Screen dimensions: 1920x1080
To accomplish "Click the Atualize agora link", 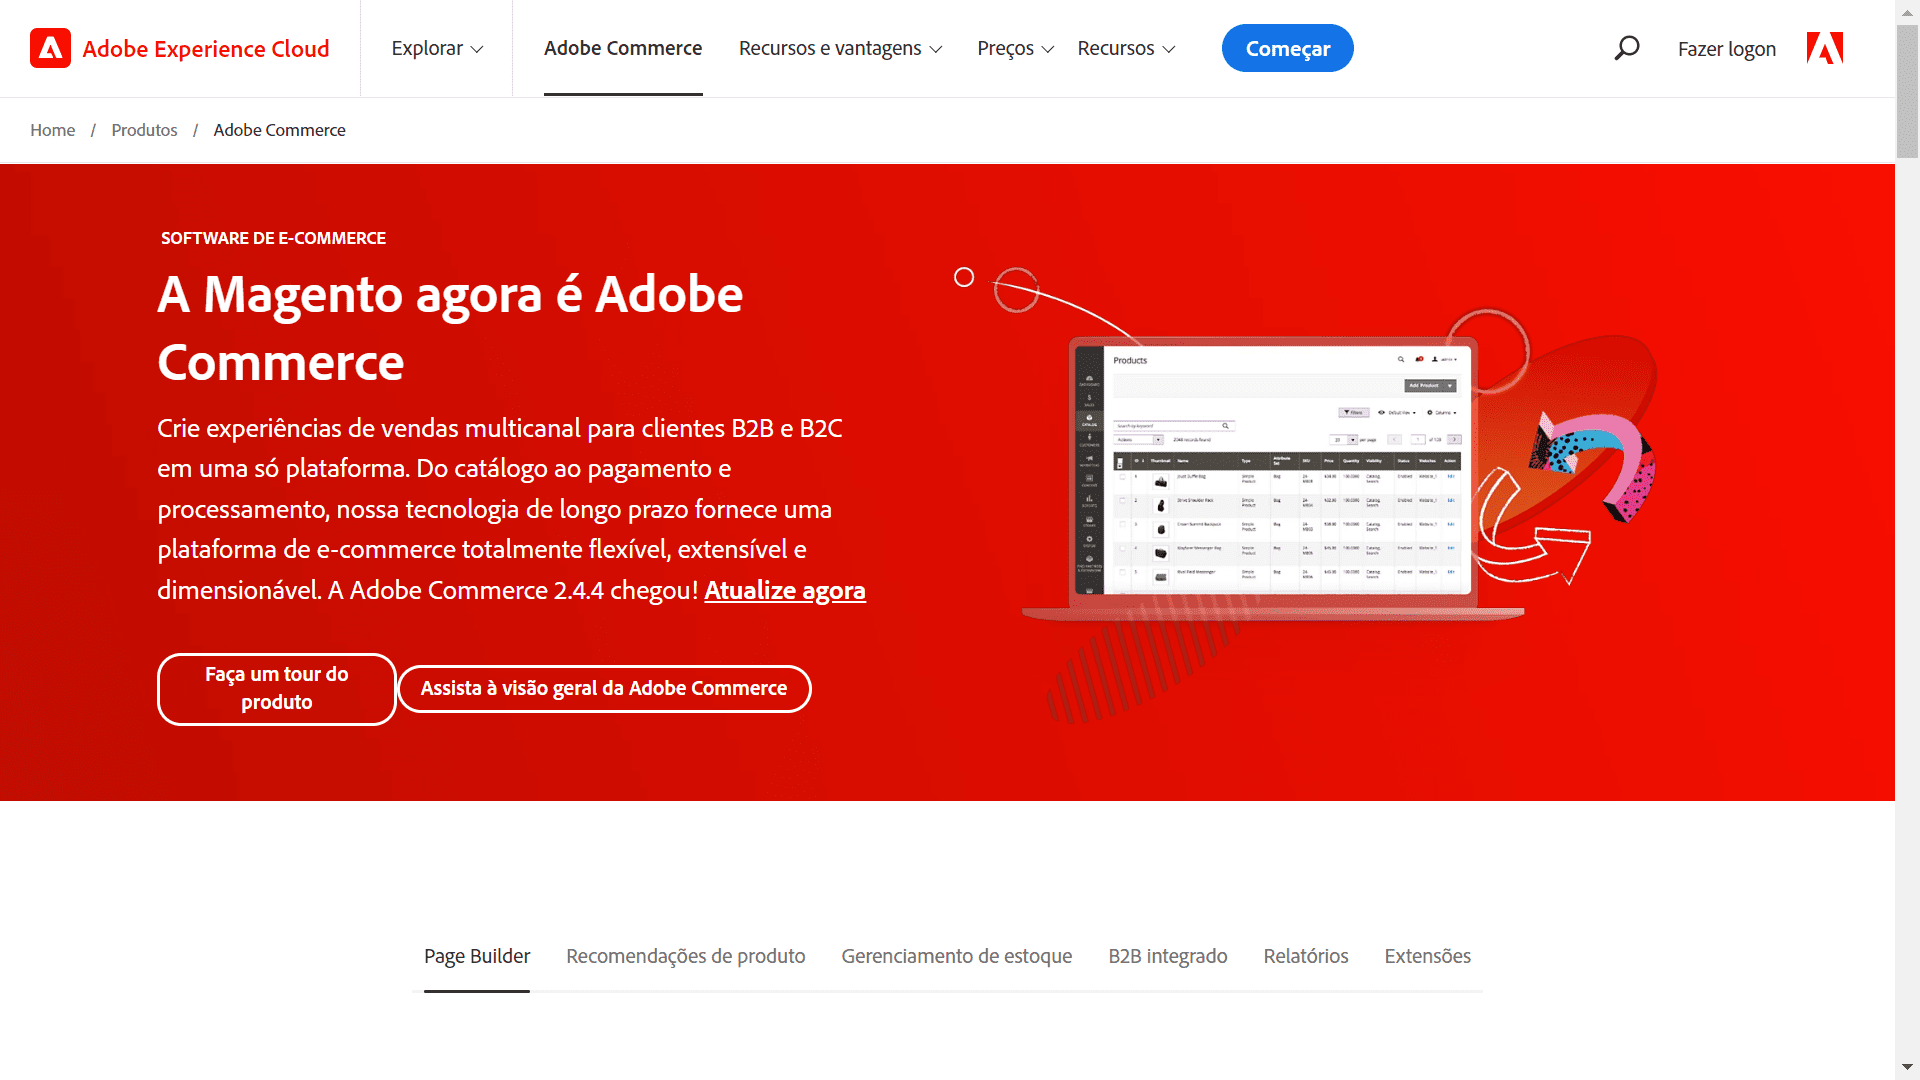I will (784, 590).
